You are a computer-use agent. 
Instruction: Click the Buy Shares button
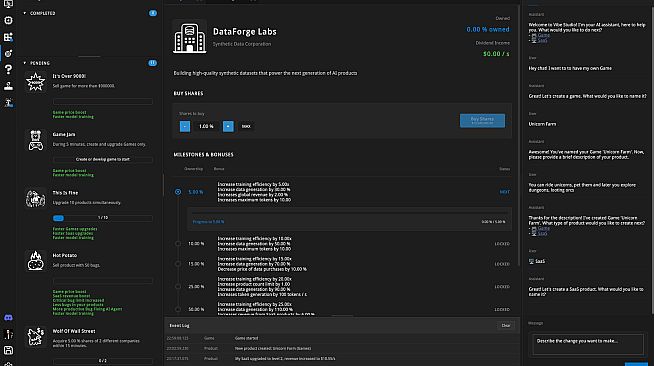(x=482, y=120)
